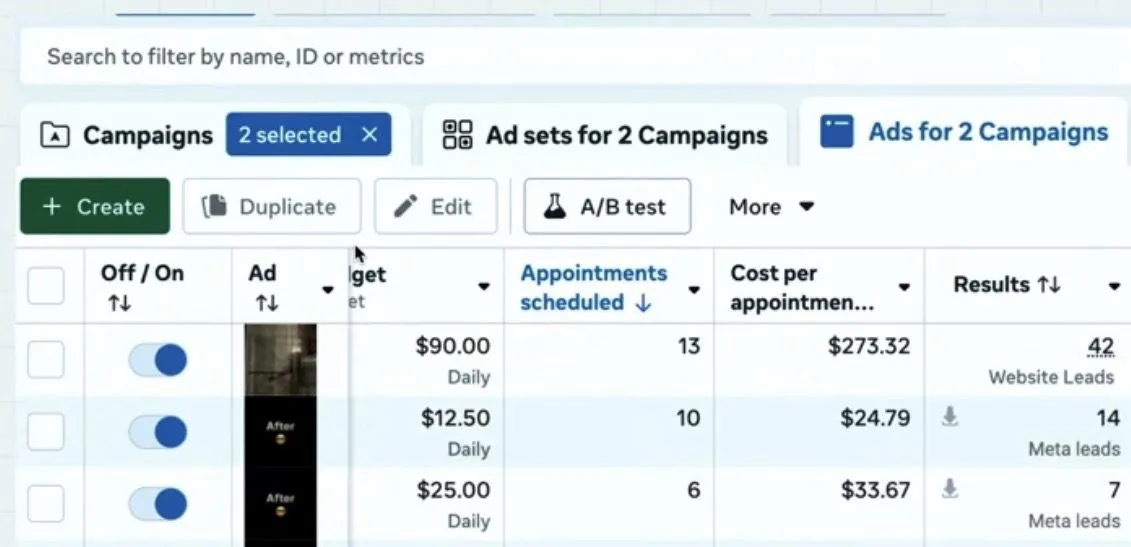The image size is (1131, 547).
Task: Tick the select-all checkbox in the table header
Action: pyautogui.click(x=46, y=287)
